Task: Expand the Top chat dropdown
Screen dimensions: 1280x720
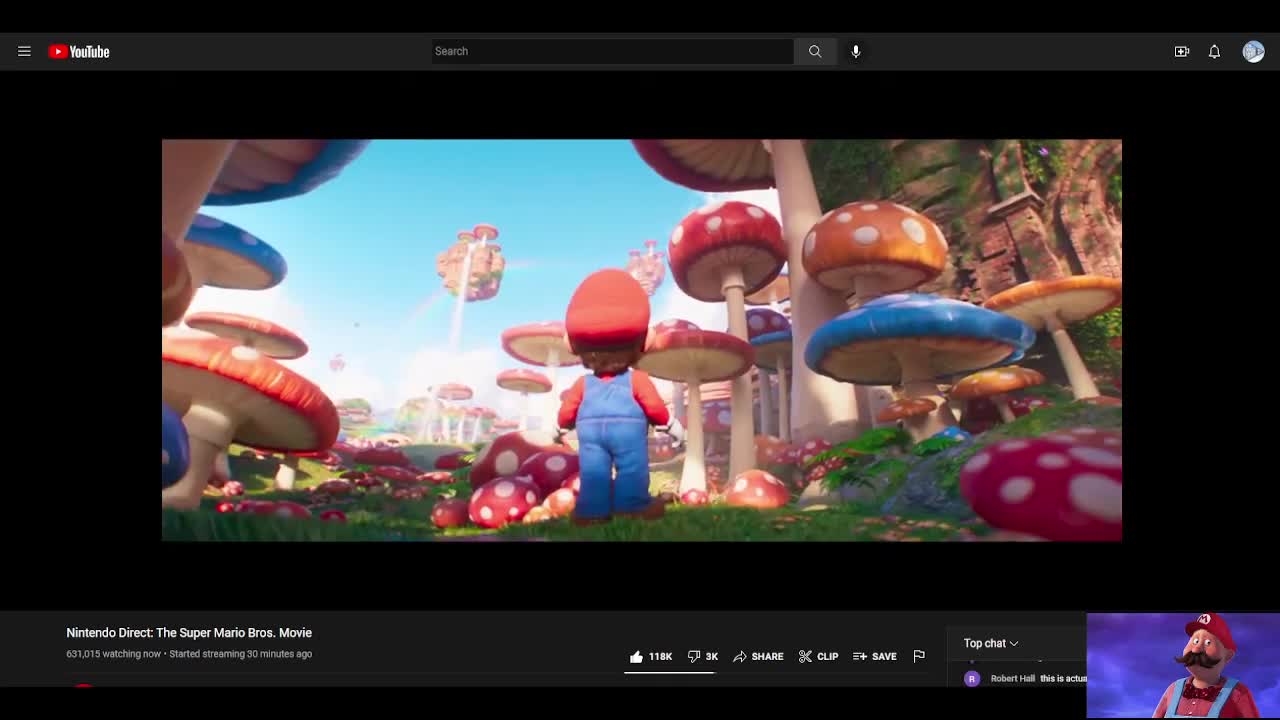Action: click(x=991, y=643)
